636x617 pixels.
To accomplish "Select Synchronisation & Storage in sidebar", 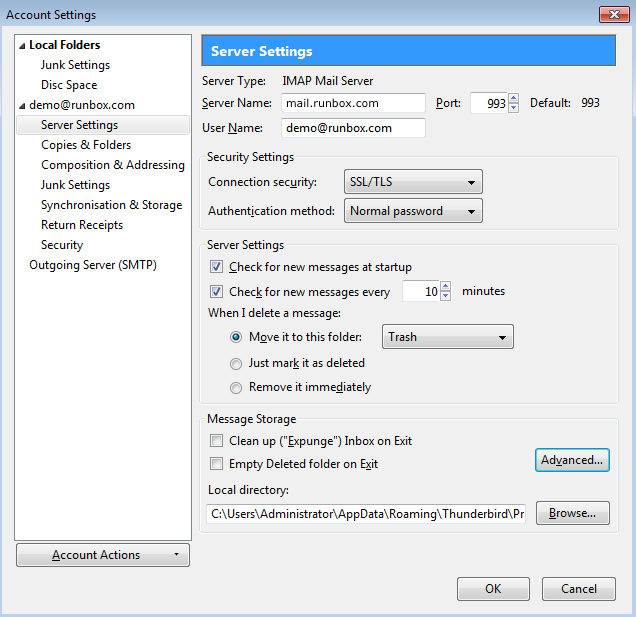I will tap(111, 205).
